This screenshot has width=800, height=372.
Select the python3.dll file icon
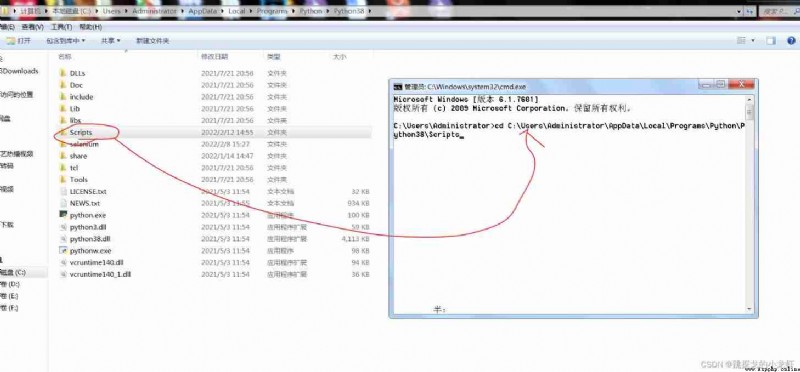(63, 227)
